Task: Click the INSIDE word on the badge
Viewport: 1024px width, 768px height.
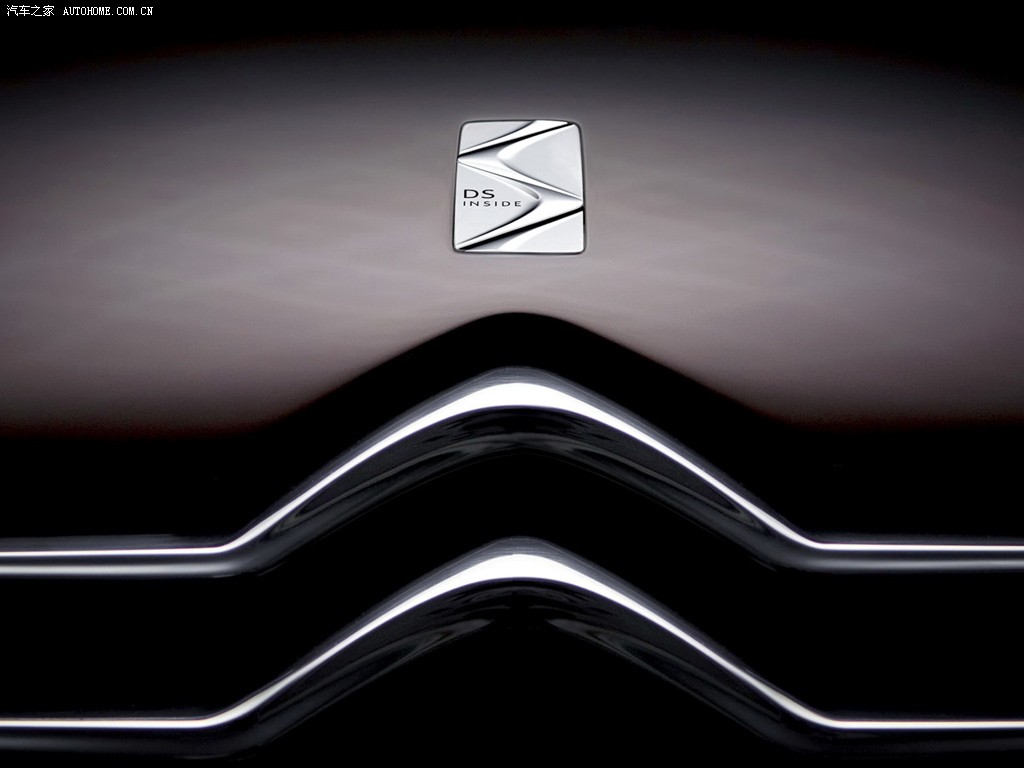Action: point(491,204)
